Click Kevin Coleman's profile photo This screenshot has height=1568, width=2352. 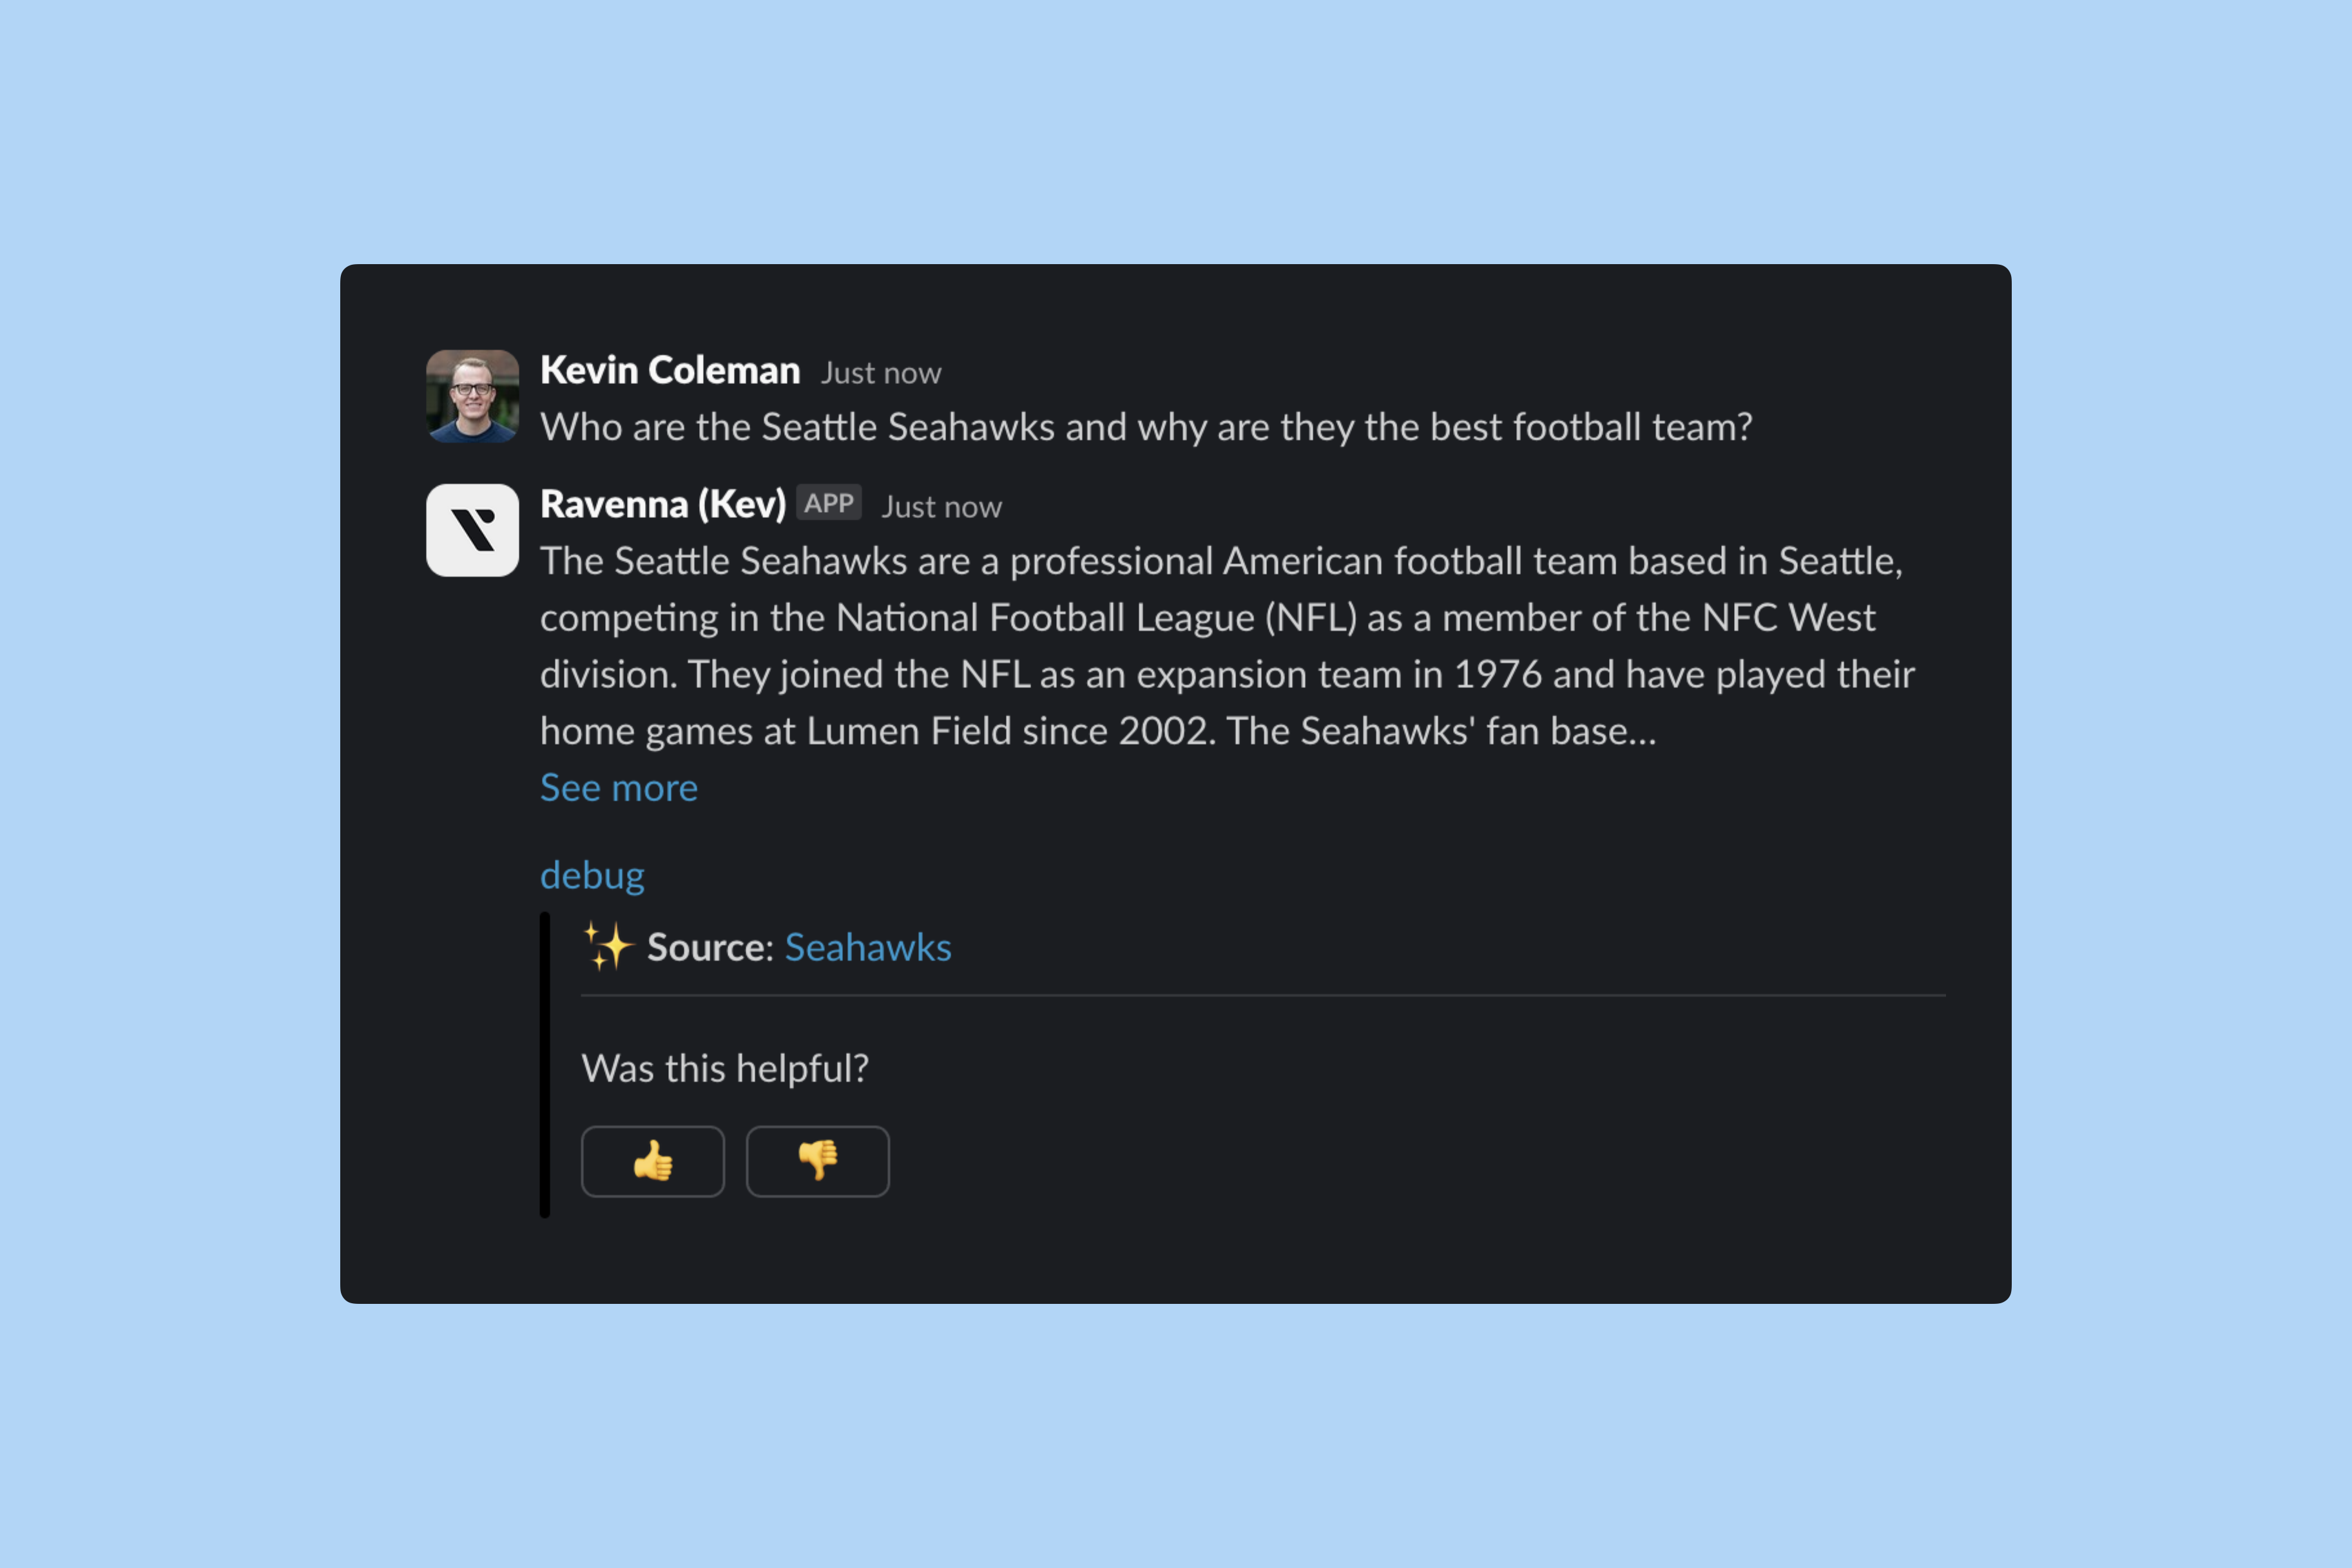[x=472, y=396]
